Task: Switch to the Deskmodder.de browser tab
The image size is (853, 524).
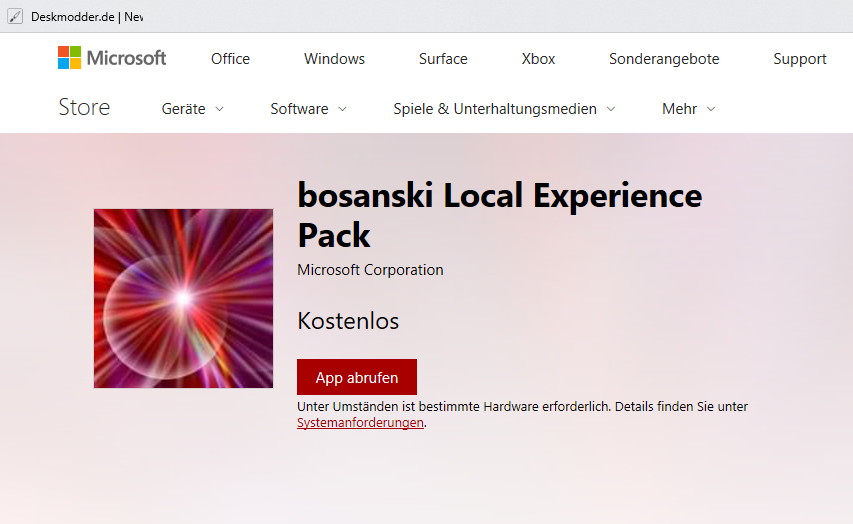Action: click(x=76, y=17)
